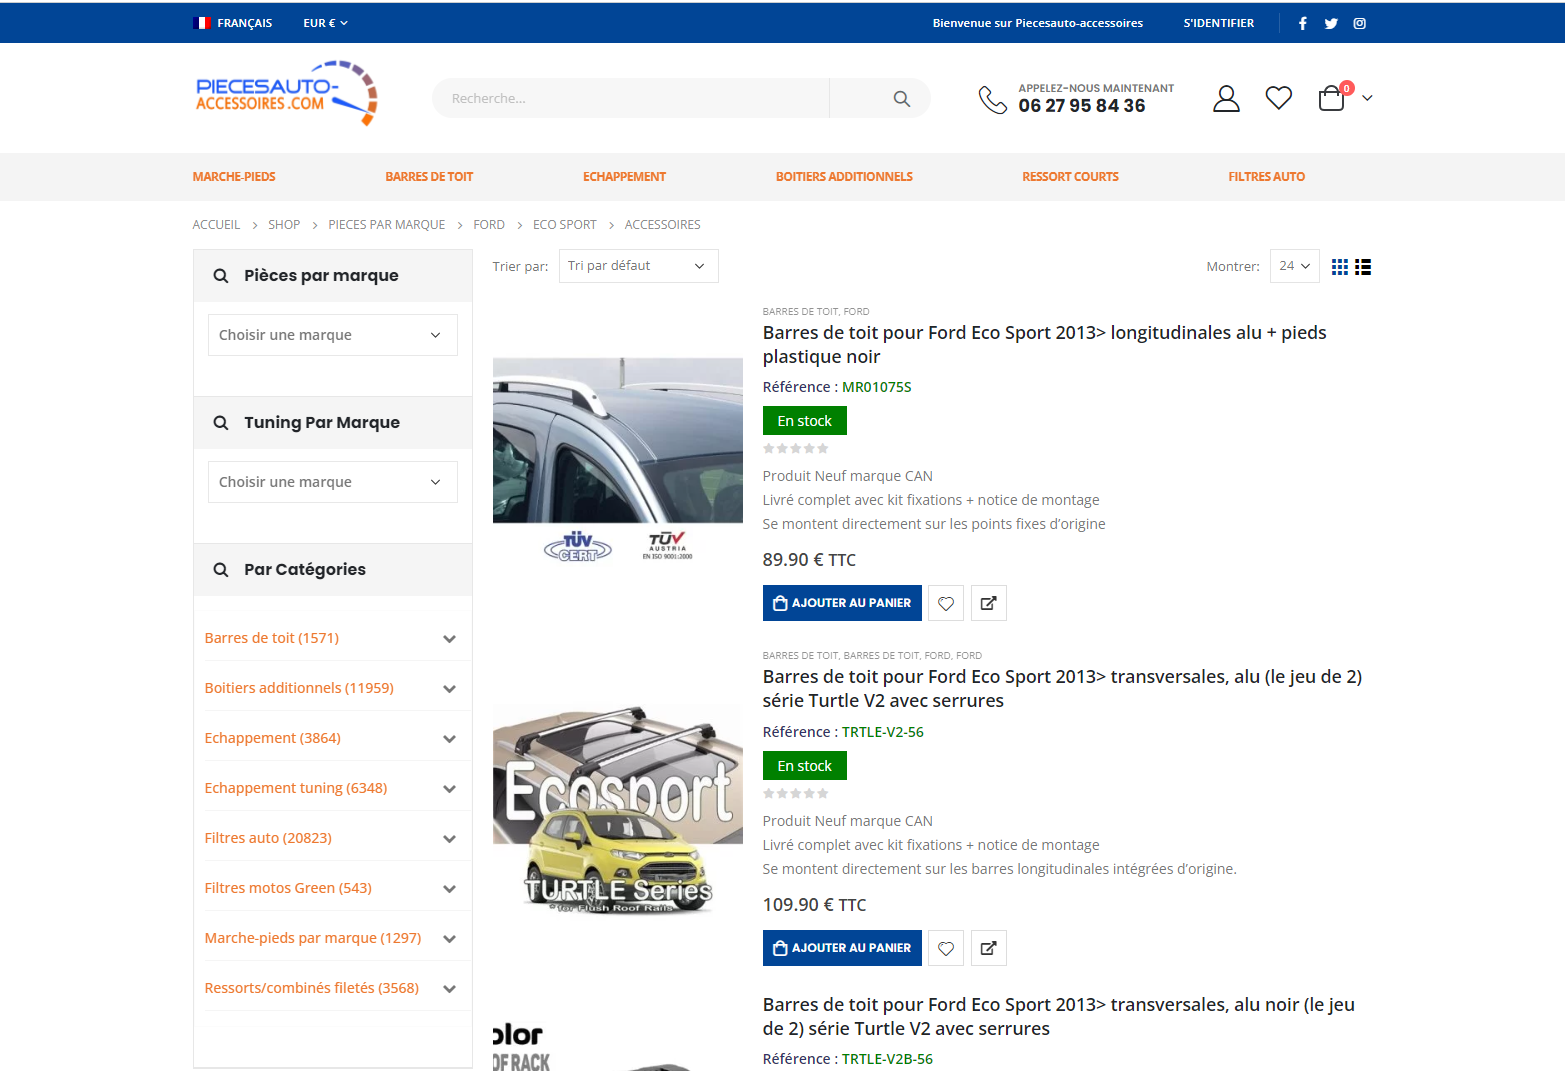
Task: Open the EUR € currency dropdown
Action: click(x=325, y=23)
